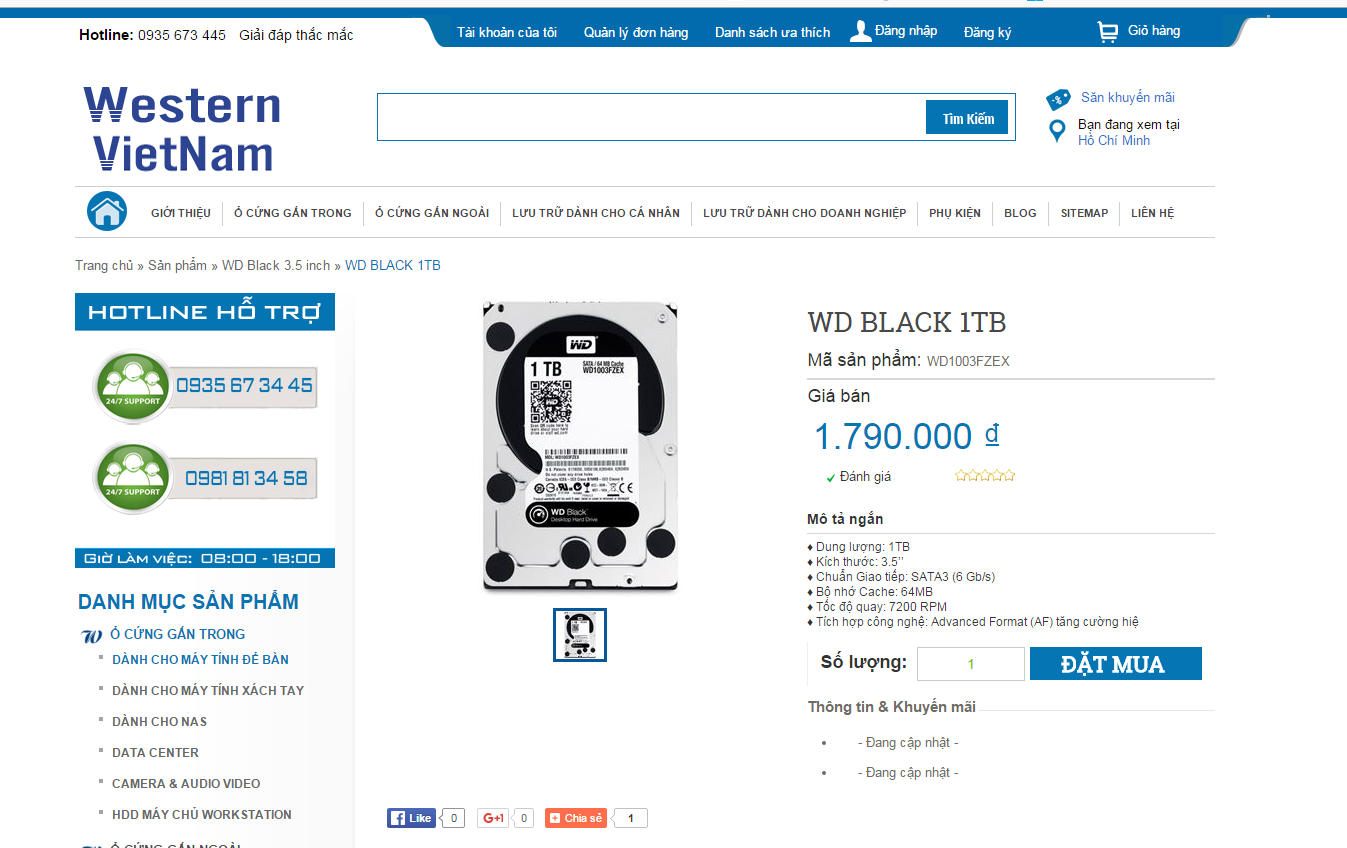The image size is (1347, 848).
Task: Expand Ổ CỨNG GẮN TRONG sidebar category
Action: click(x=177, y=634)
